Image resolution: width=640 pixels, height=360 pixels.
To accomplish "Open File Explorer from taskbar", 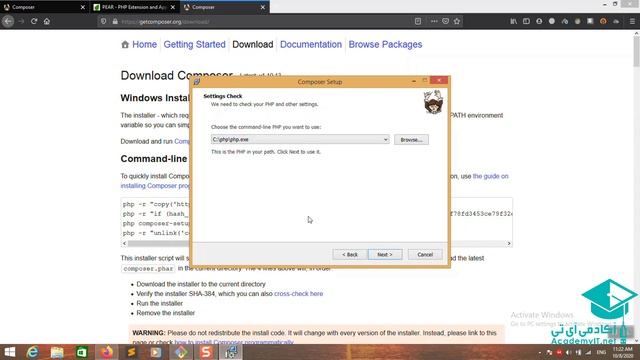I will 57,352.
